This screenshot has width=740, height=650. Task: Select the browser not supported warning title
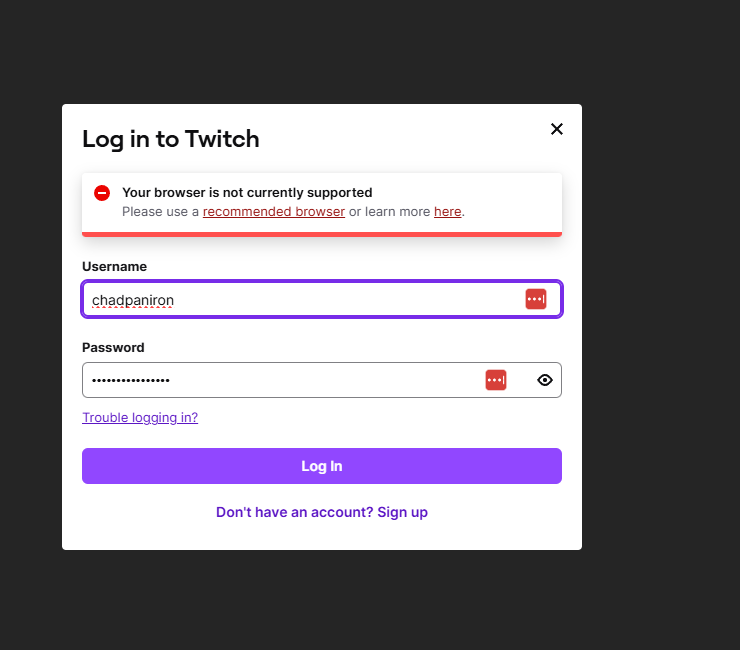coord(247,193)
